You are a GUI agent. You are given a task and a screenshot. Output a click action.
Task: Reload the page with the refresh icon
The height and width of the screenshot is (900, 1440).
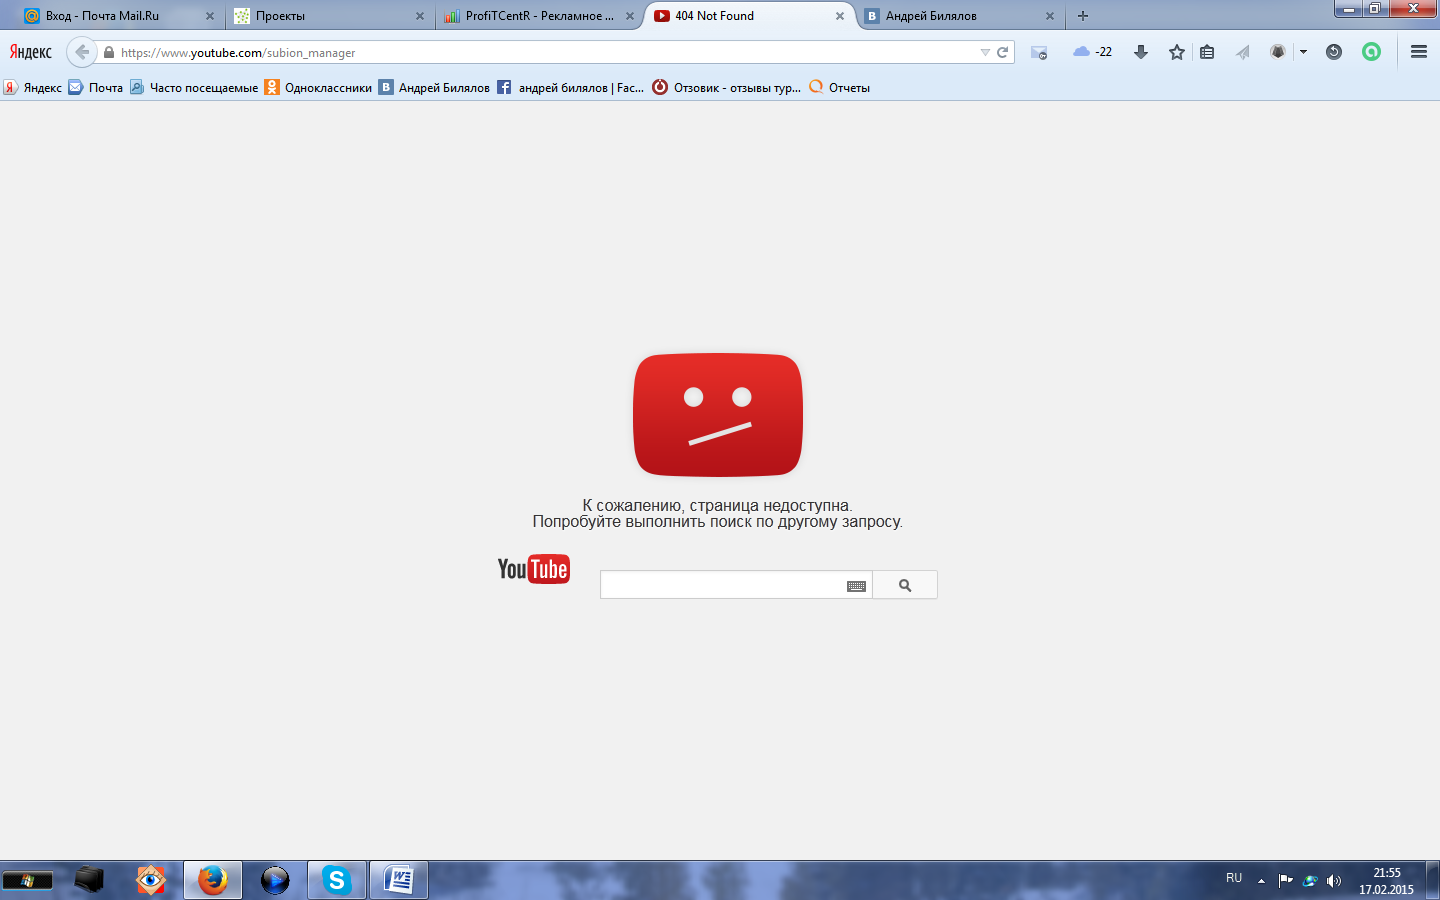(x=1002, y=52)
